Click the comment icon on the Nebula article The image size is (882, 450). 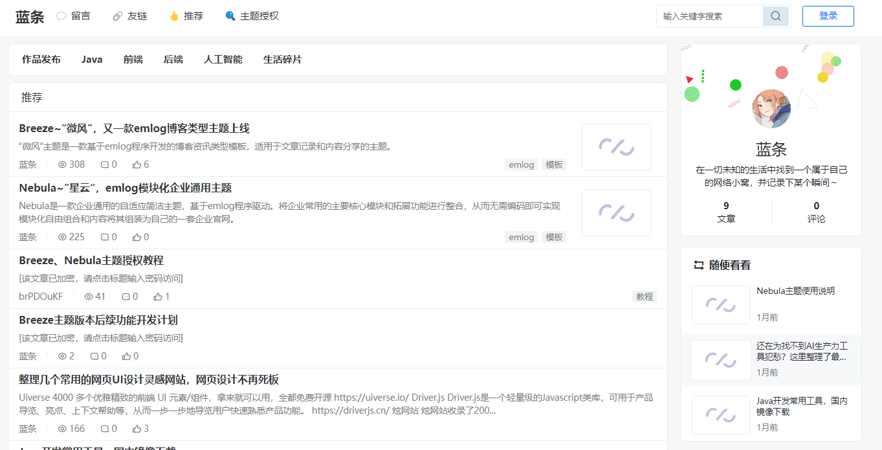105,237
